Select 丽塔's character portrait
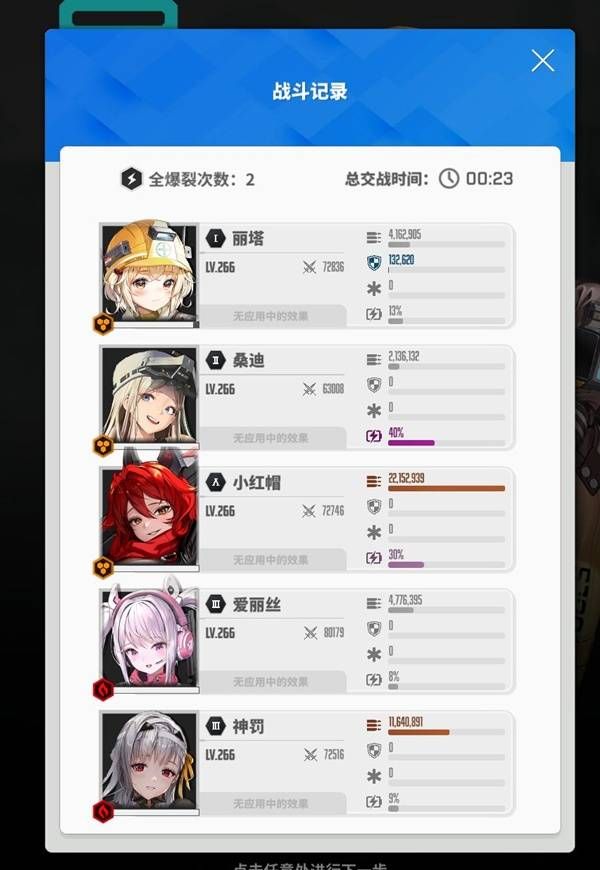The height and width of the screenshot is (870, 600). coord(149,272)
